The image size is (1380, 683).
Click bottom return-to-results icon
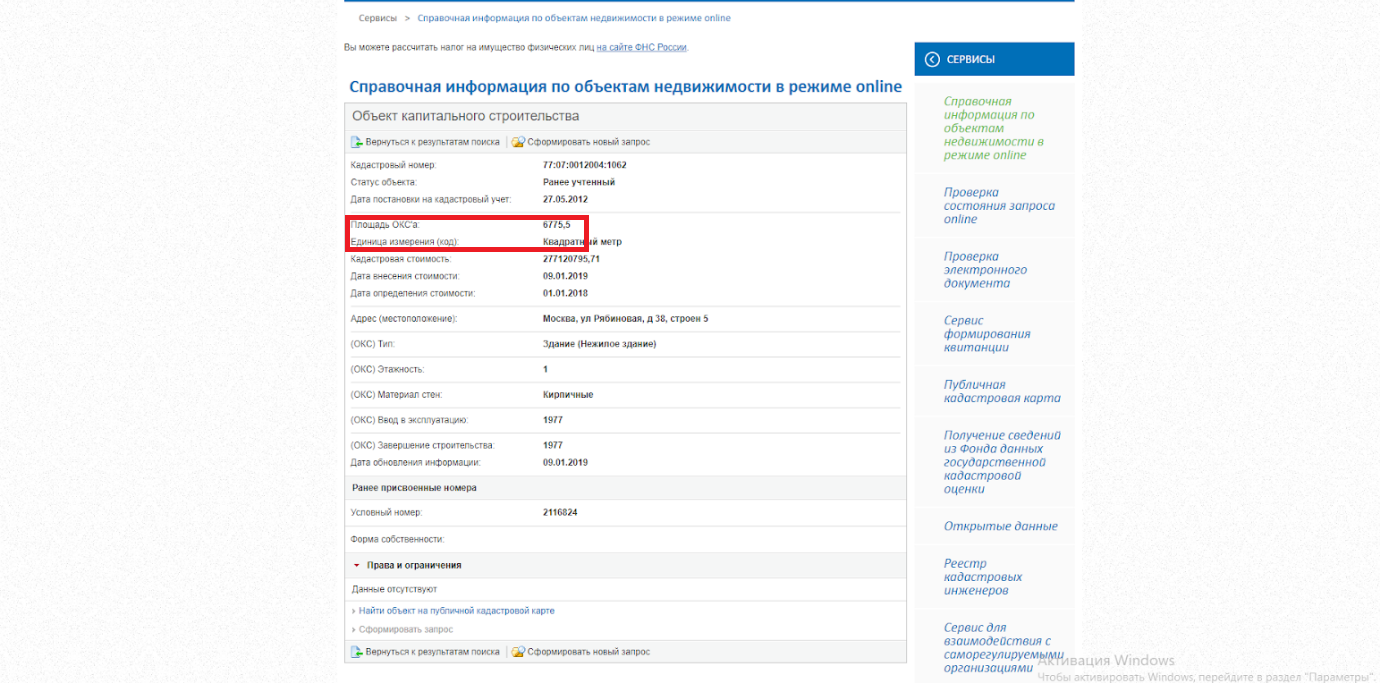pyautogui.click(x=356, y=652)
